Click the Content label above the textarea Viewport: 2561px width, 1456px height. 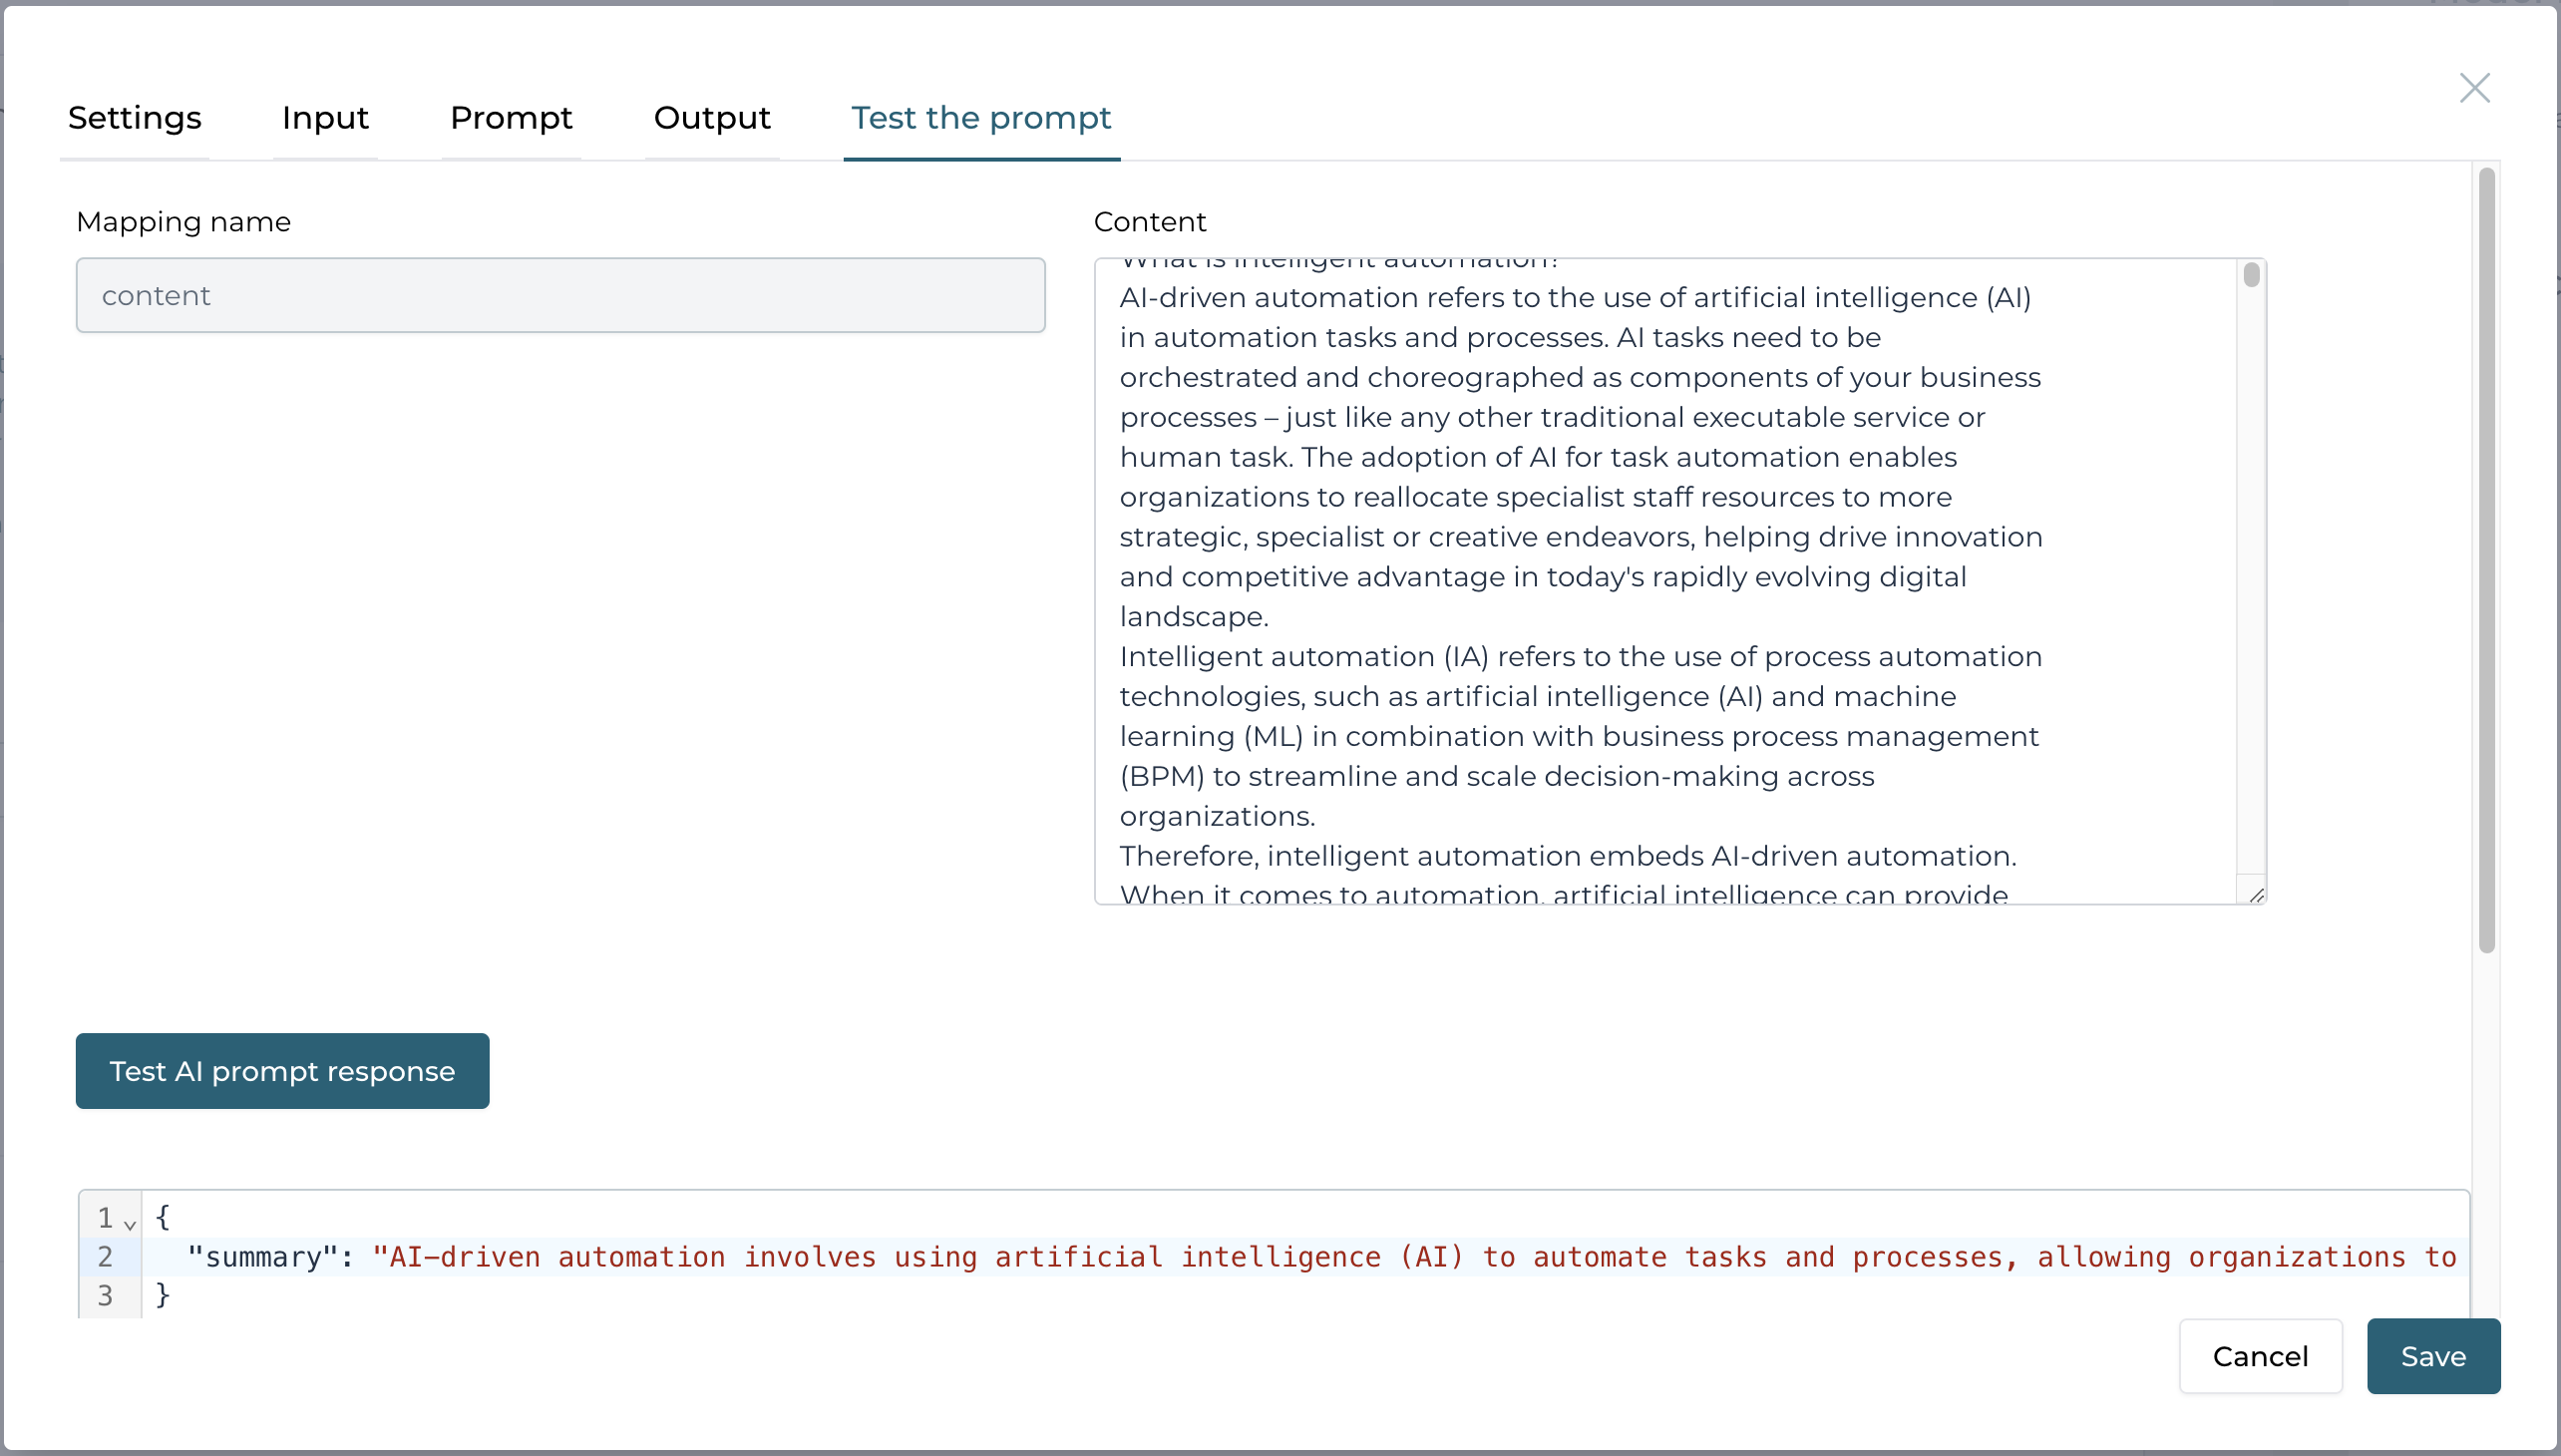coord(1150,221)
